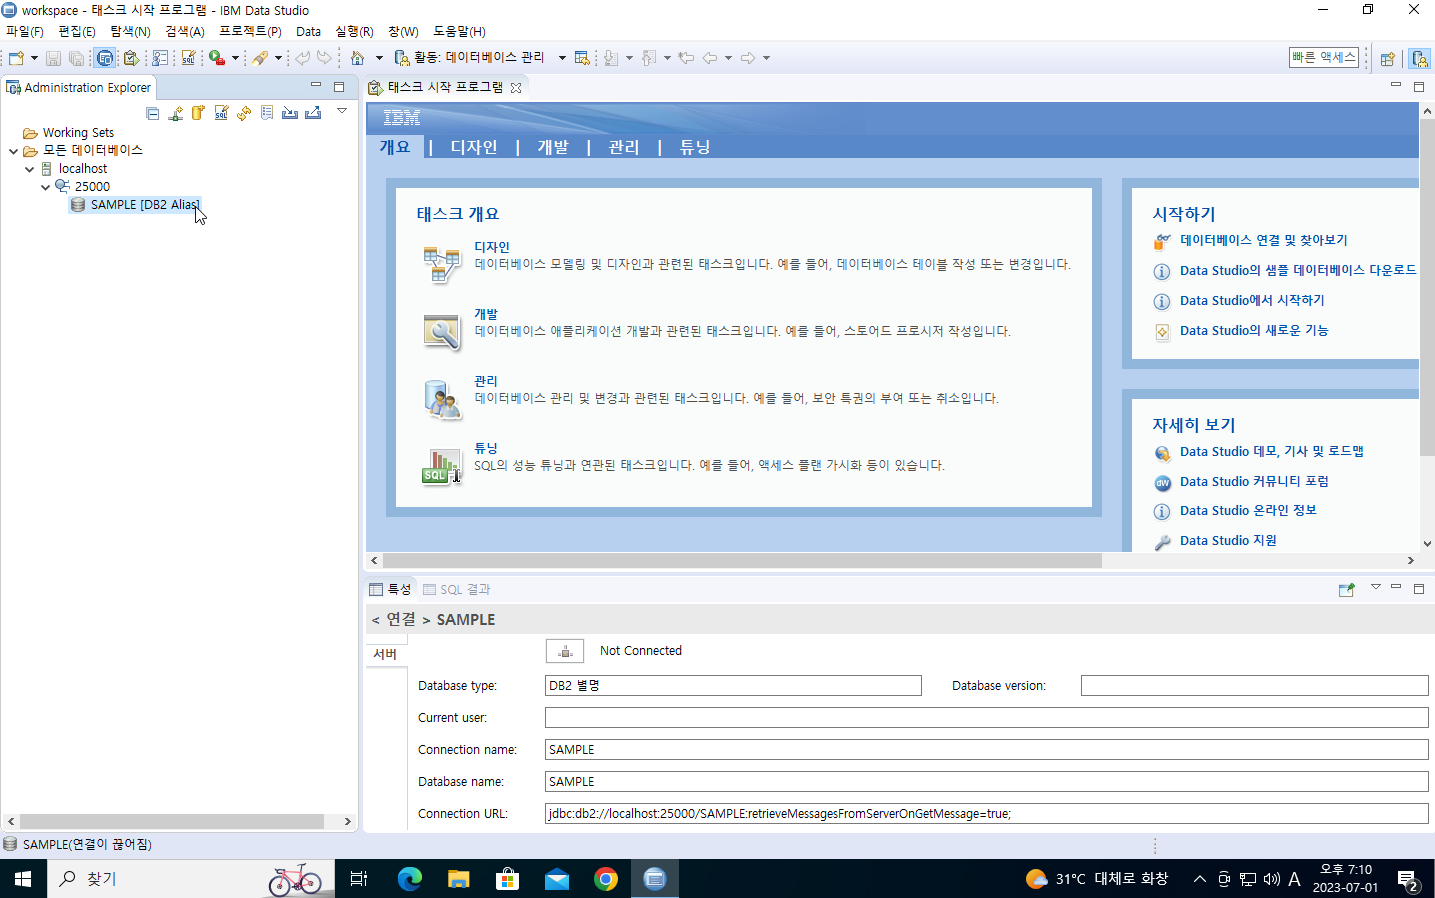Screen dimensions: 1435x898
Task: Click the database activity icon beside 활동
Action: click(x=401, y=58)
